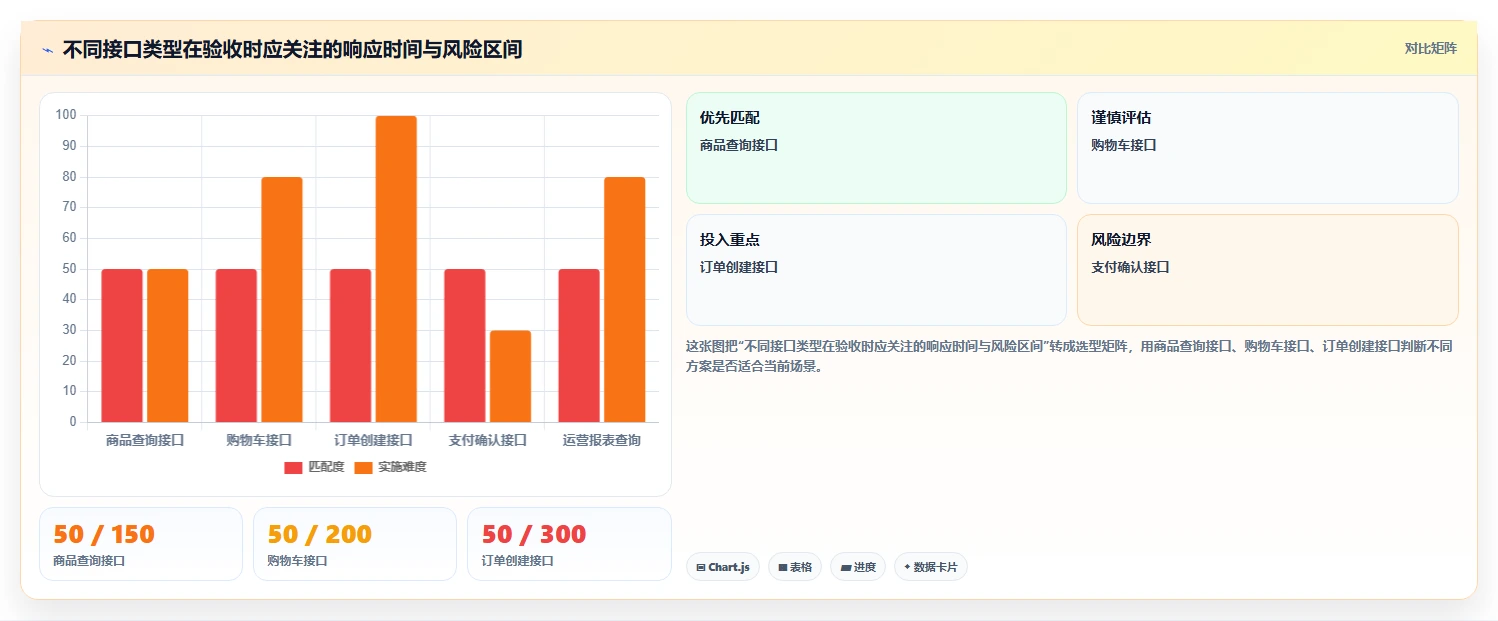Viewport: 1498px width, 621px height.
Task: Click orange 实施难度 bar for 购物车接口
Action: pyautogui.click(x=282, y=299)
